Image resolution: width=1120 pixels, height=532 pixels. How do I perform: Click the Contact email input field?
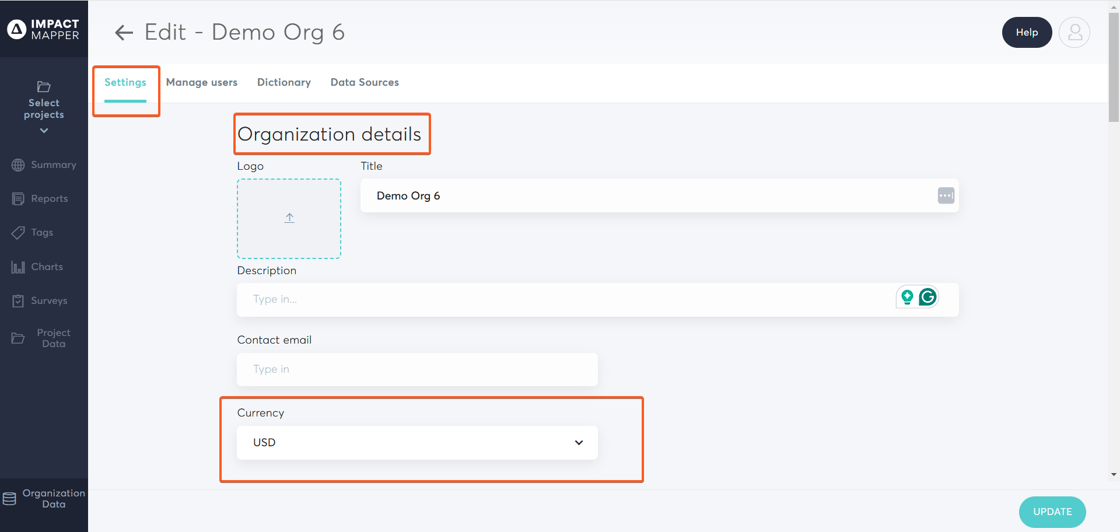(417, 370)
